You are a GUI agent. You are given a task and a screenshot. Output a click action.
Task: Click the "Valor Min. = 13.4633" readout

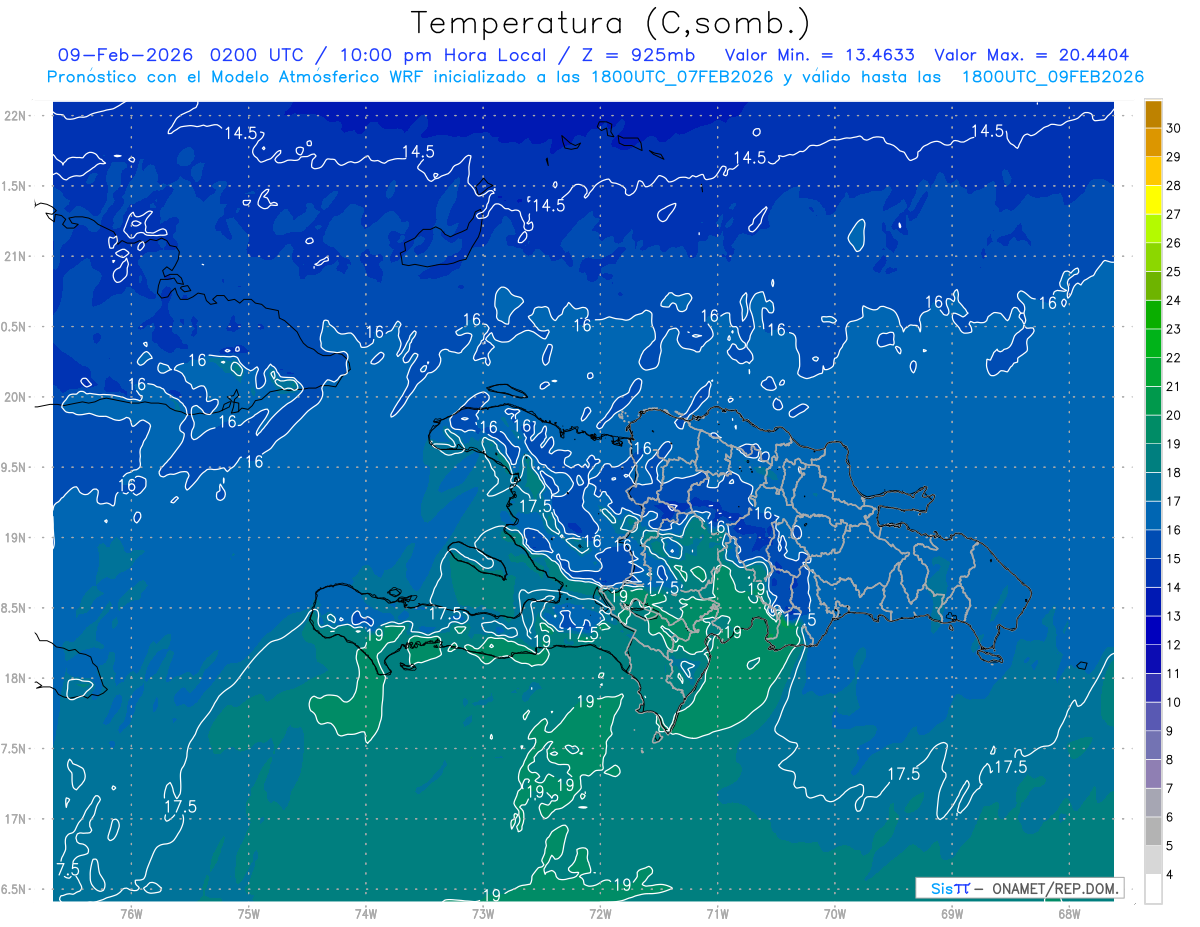coord(819,55)
